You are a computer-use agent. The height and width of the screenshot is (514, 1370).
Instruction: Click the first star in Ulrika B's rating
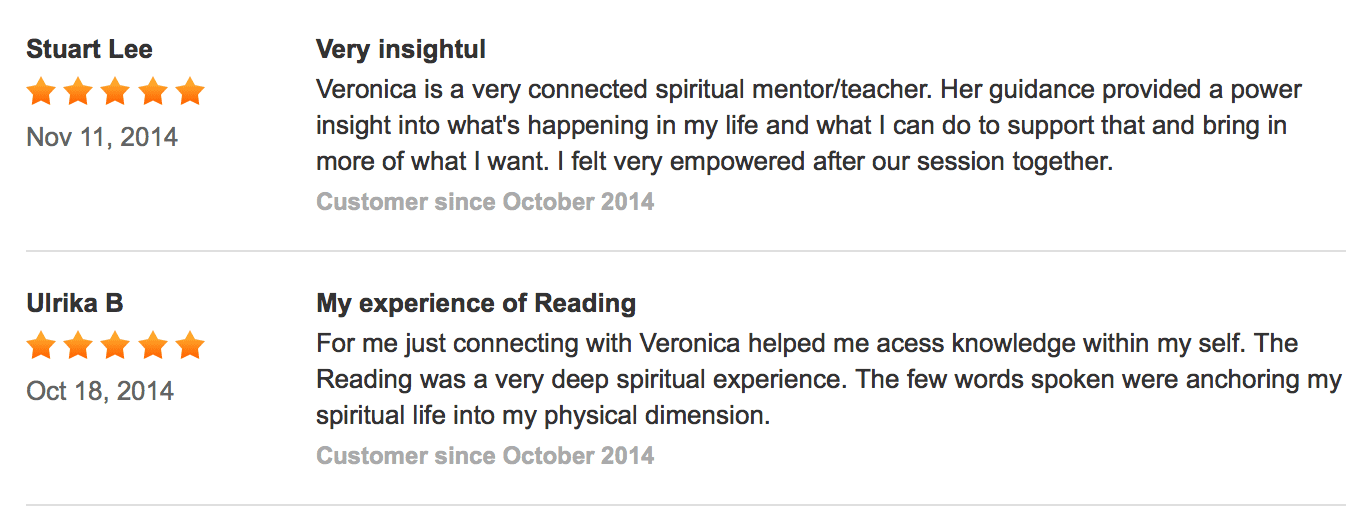point(41,346)
